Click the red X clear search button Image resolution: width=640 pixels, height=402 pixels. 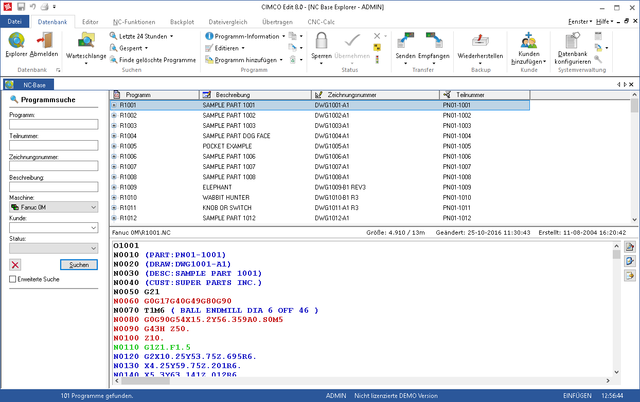click(x=15, y=265)
